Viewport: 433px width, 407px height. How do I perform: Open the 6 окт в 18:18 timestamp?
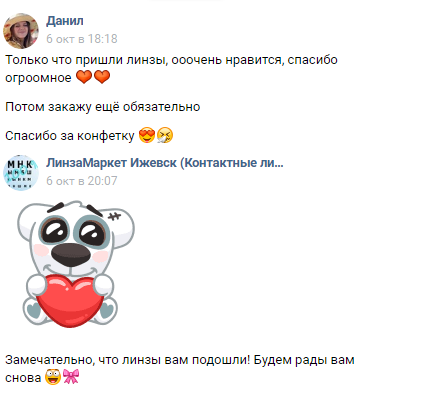82,39
